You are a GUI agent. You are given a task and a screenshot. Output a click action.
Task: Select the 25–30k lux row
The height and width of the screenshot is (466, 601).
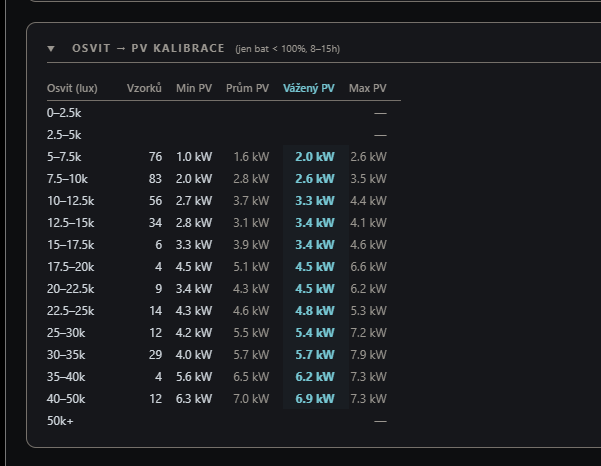pyautogui.click(x=224, y=333)
